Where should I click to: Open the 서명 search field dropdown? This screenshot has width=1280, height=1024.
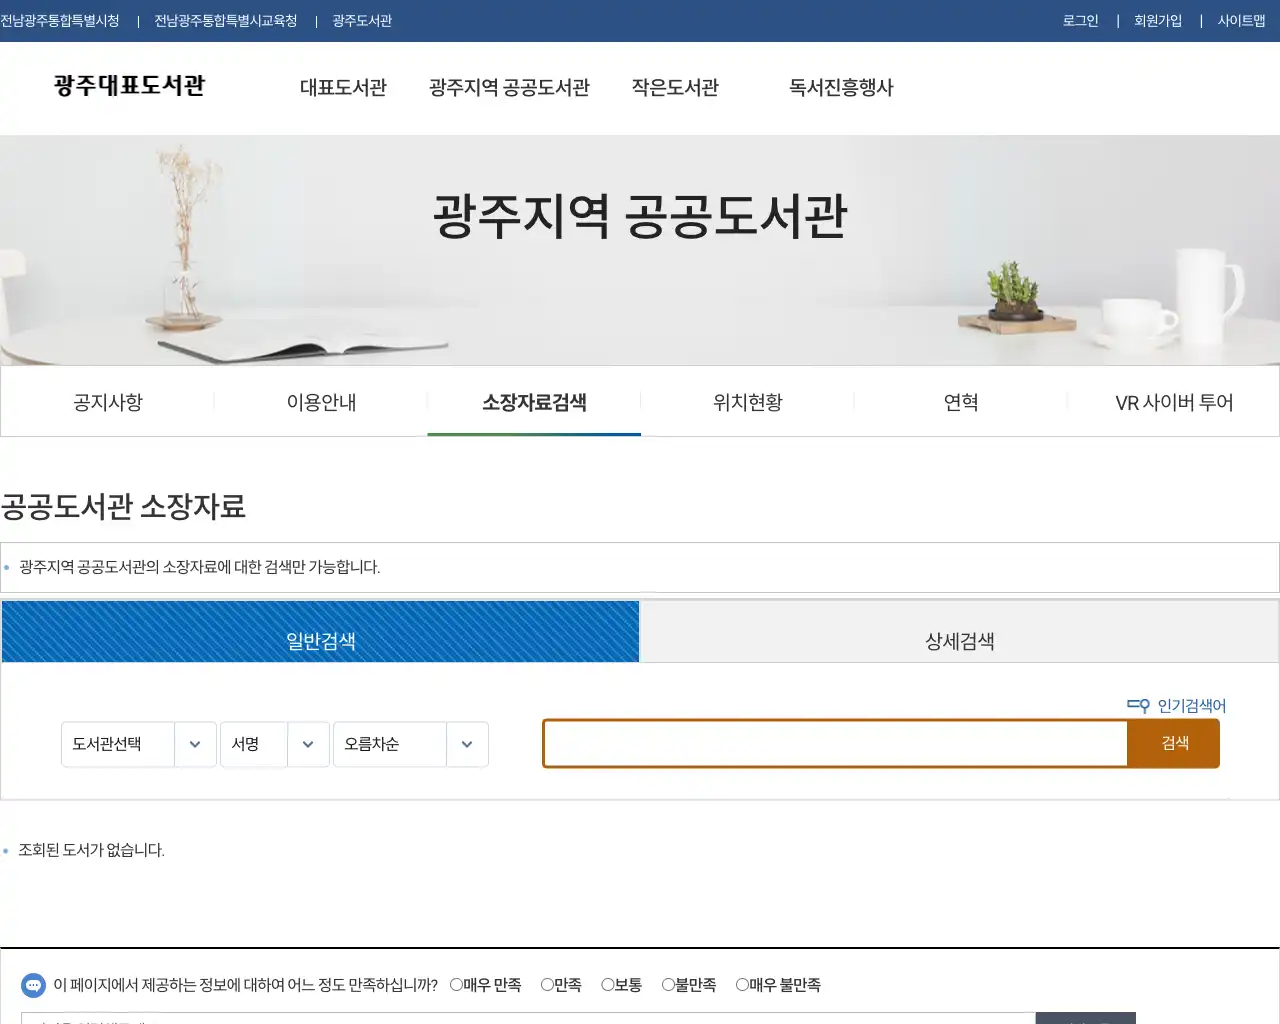coord(275,744)
